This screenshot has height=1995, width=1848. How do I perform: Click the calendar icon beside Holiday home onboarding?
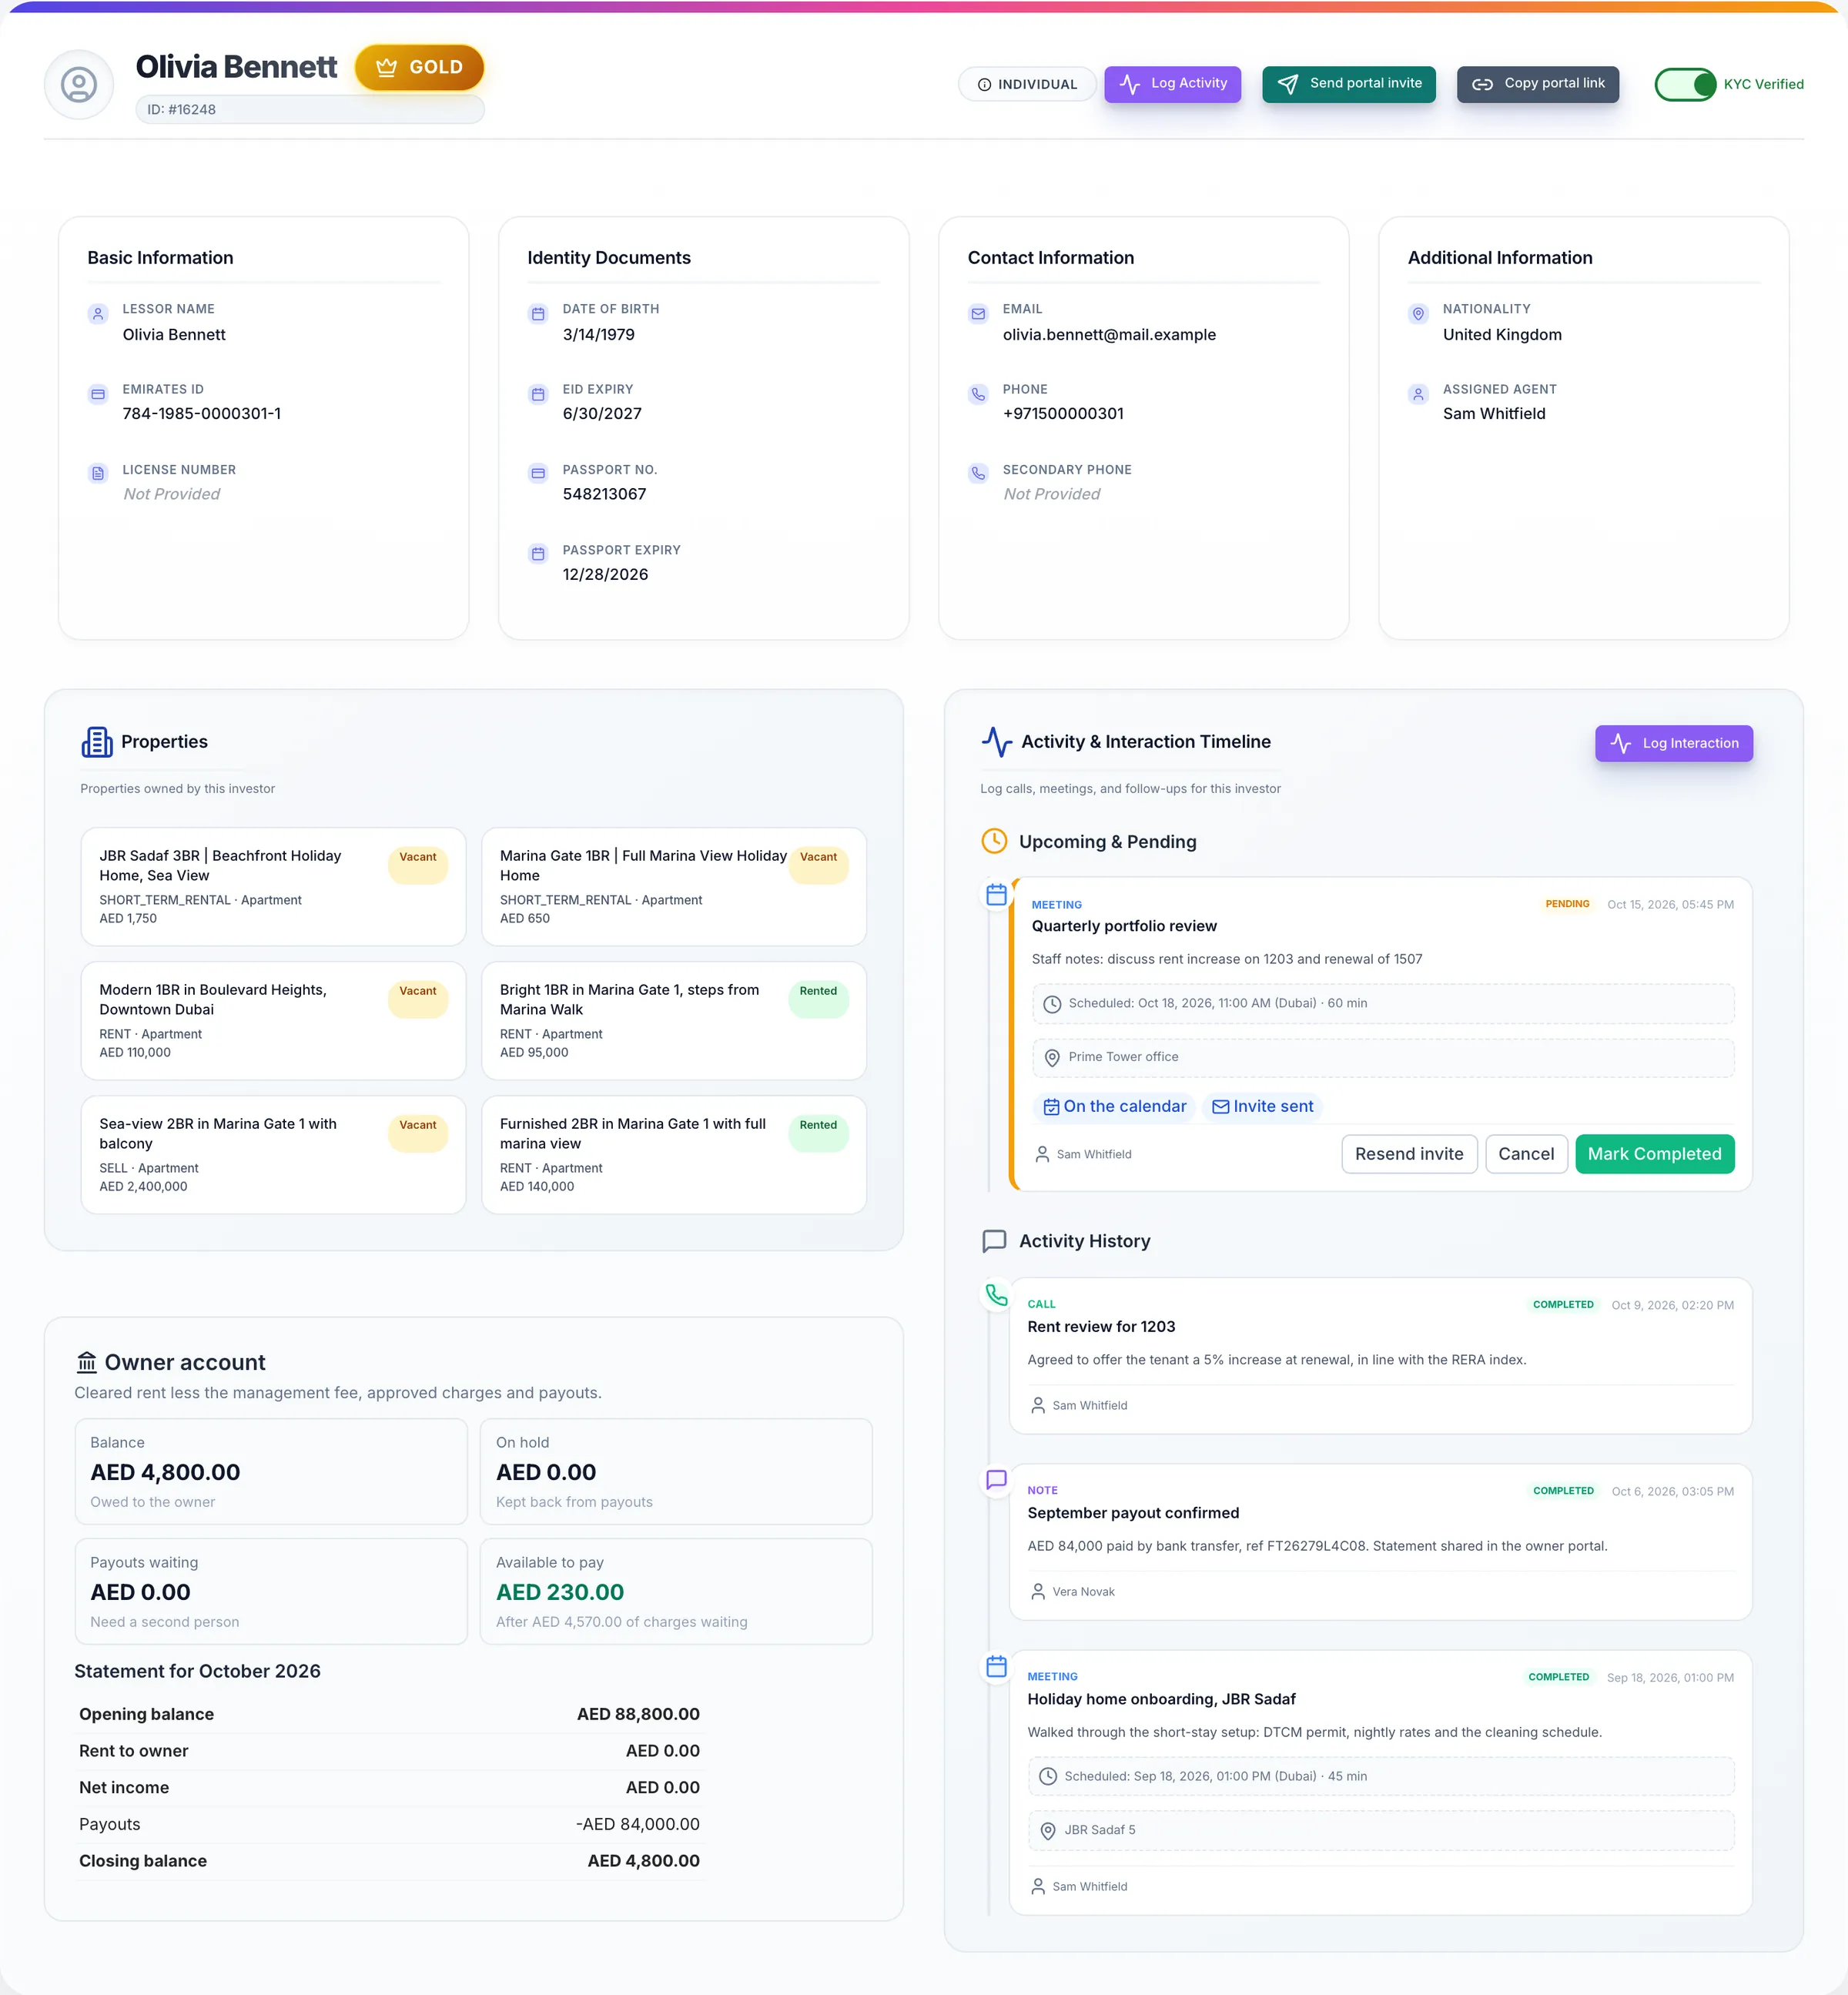pos(996,1667)
